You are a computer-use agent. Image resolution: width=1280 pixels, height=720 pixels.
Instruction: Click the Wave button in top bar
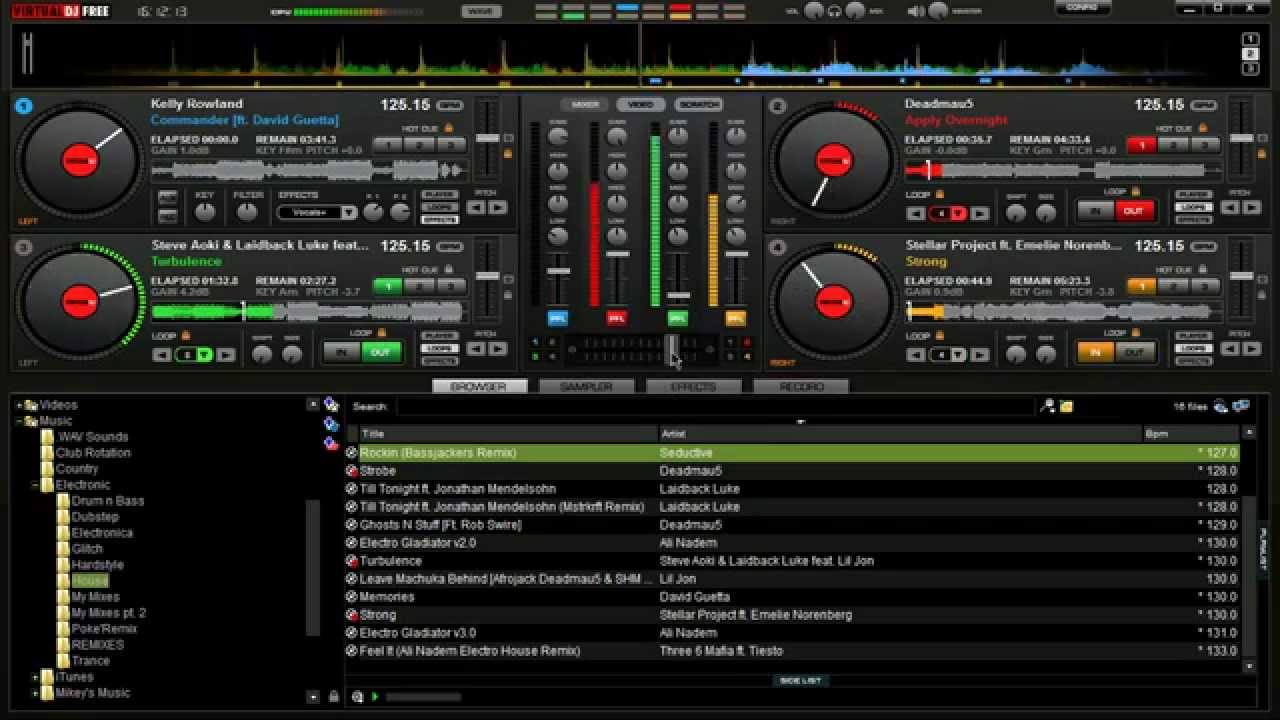tap(481, 12)
